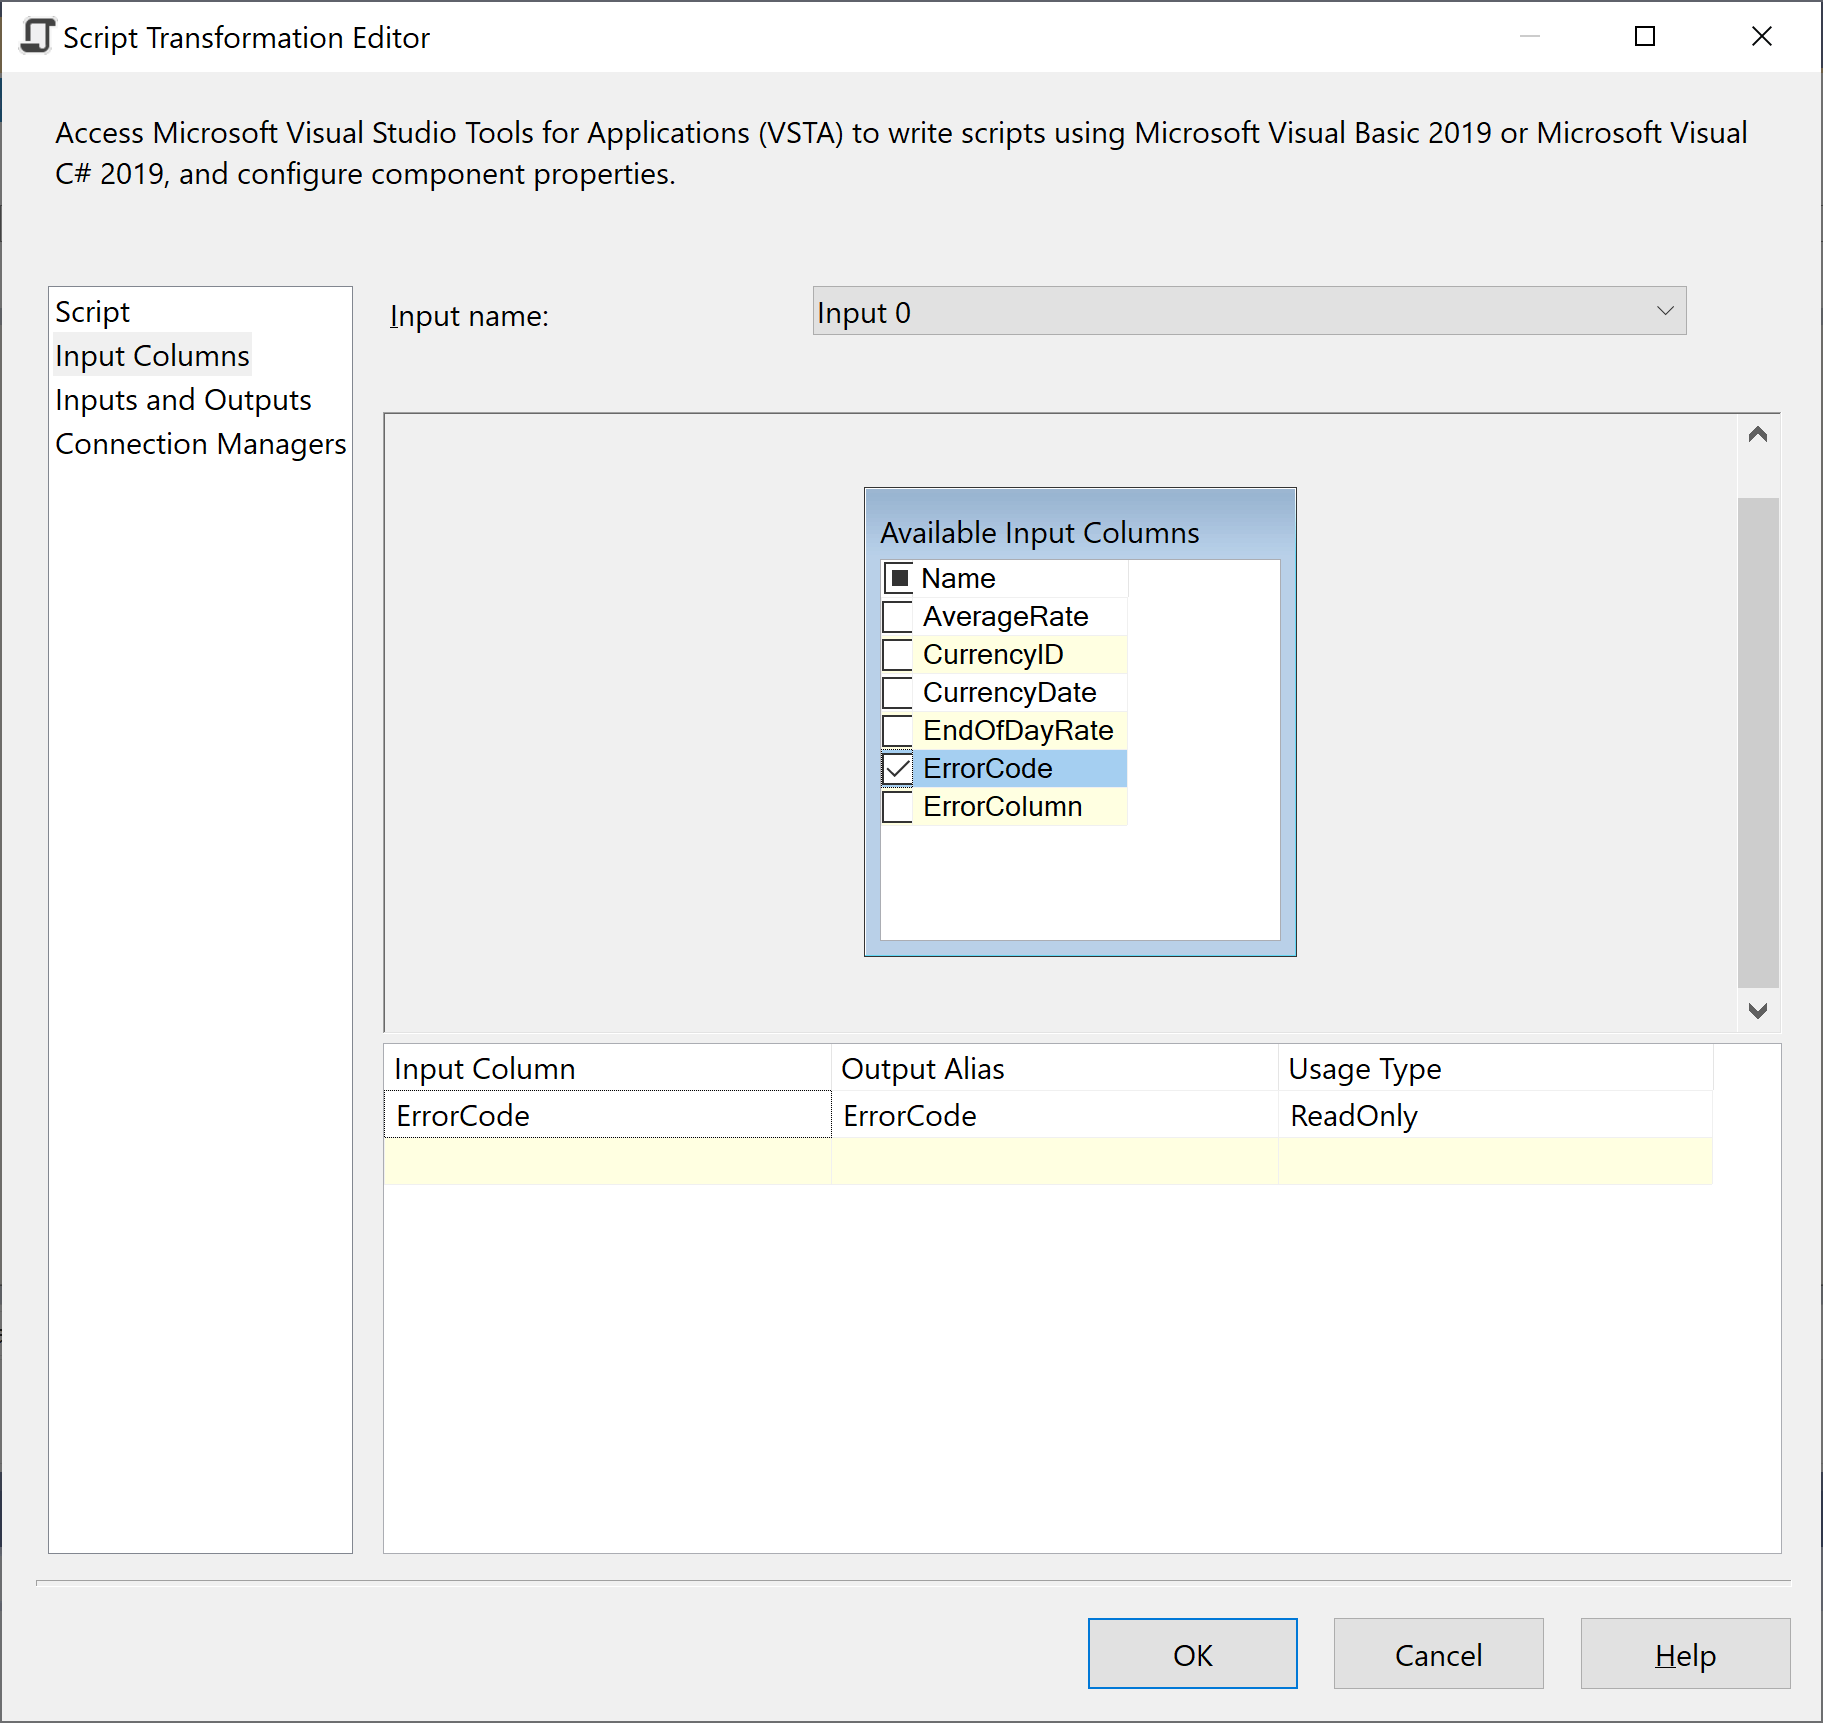Select the EndOfDayRate column label
The height and width of the screenshot is (1723, 1823).
pyautogui.click(x=1018, y=730)
